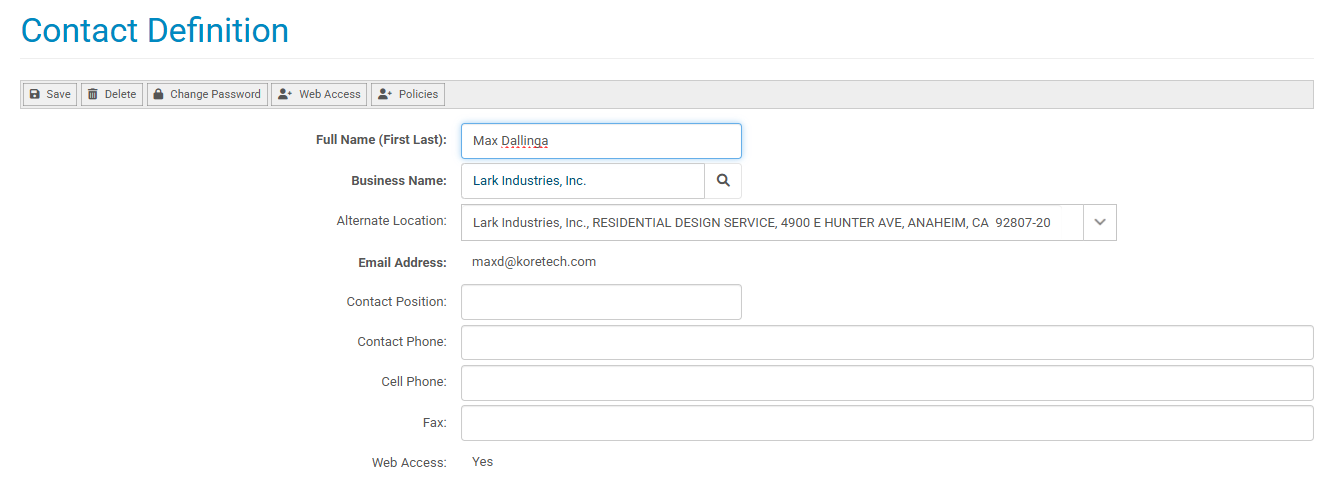This screenshot has width=1337, height=502.
Task: Click the Contact Phone input box
Action: click(x=887, y=342)
